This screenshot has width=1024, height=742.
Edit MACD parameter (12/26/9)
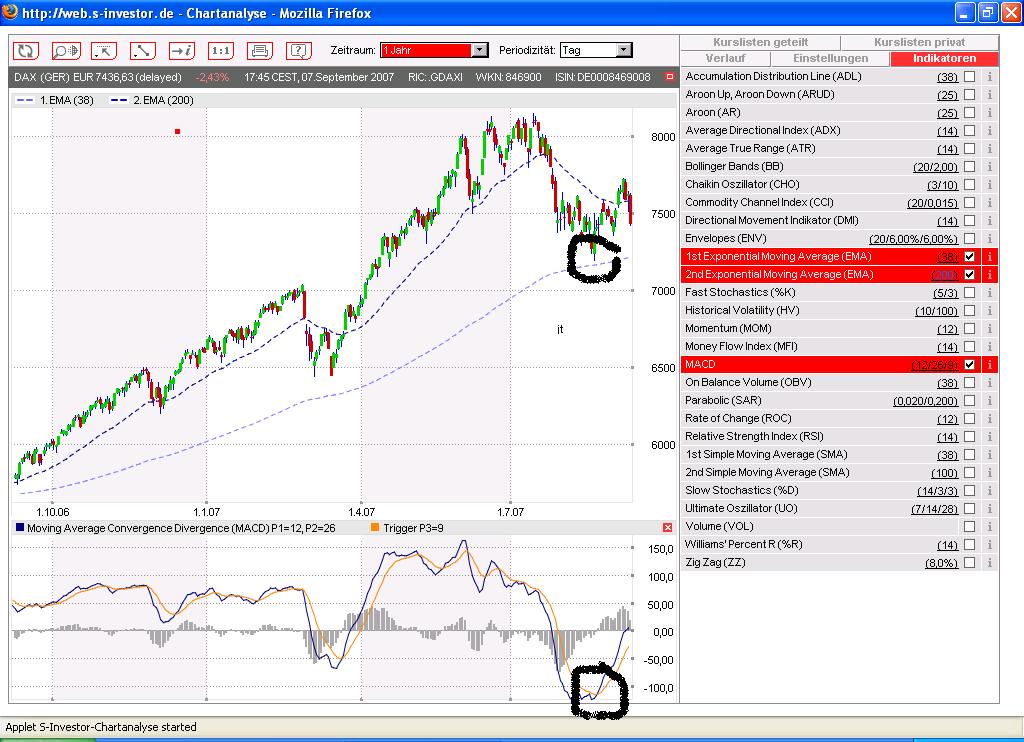[935, 365]
